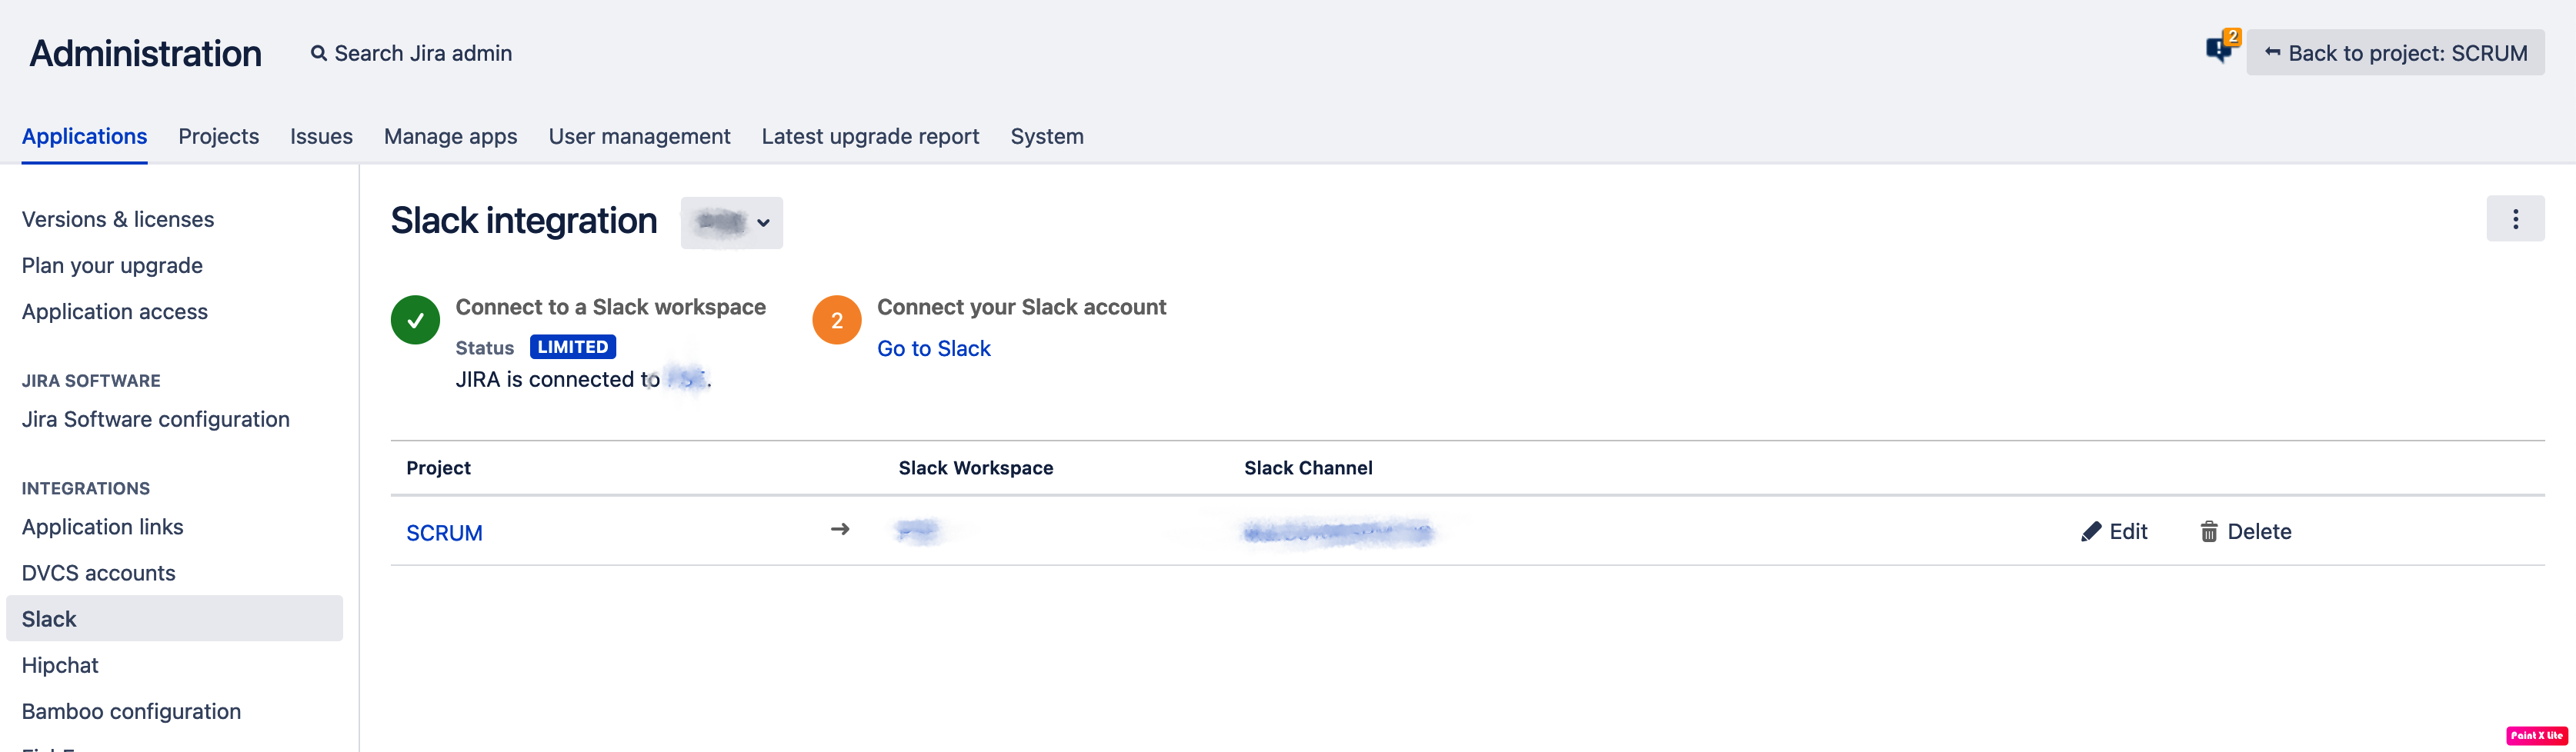Click the pencil Edit icon for SCRUM
The image size is (2576, 752).
tap(2091, 532)
